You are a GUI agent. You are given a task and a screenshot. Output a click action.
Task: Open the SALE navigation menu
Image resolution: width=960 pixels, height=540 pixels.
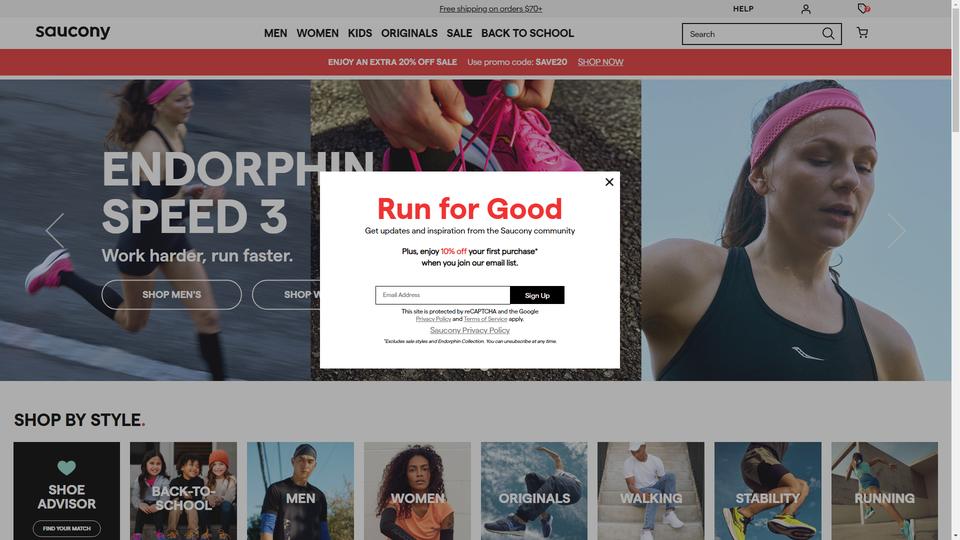(x=459, y=33)
